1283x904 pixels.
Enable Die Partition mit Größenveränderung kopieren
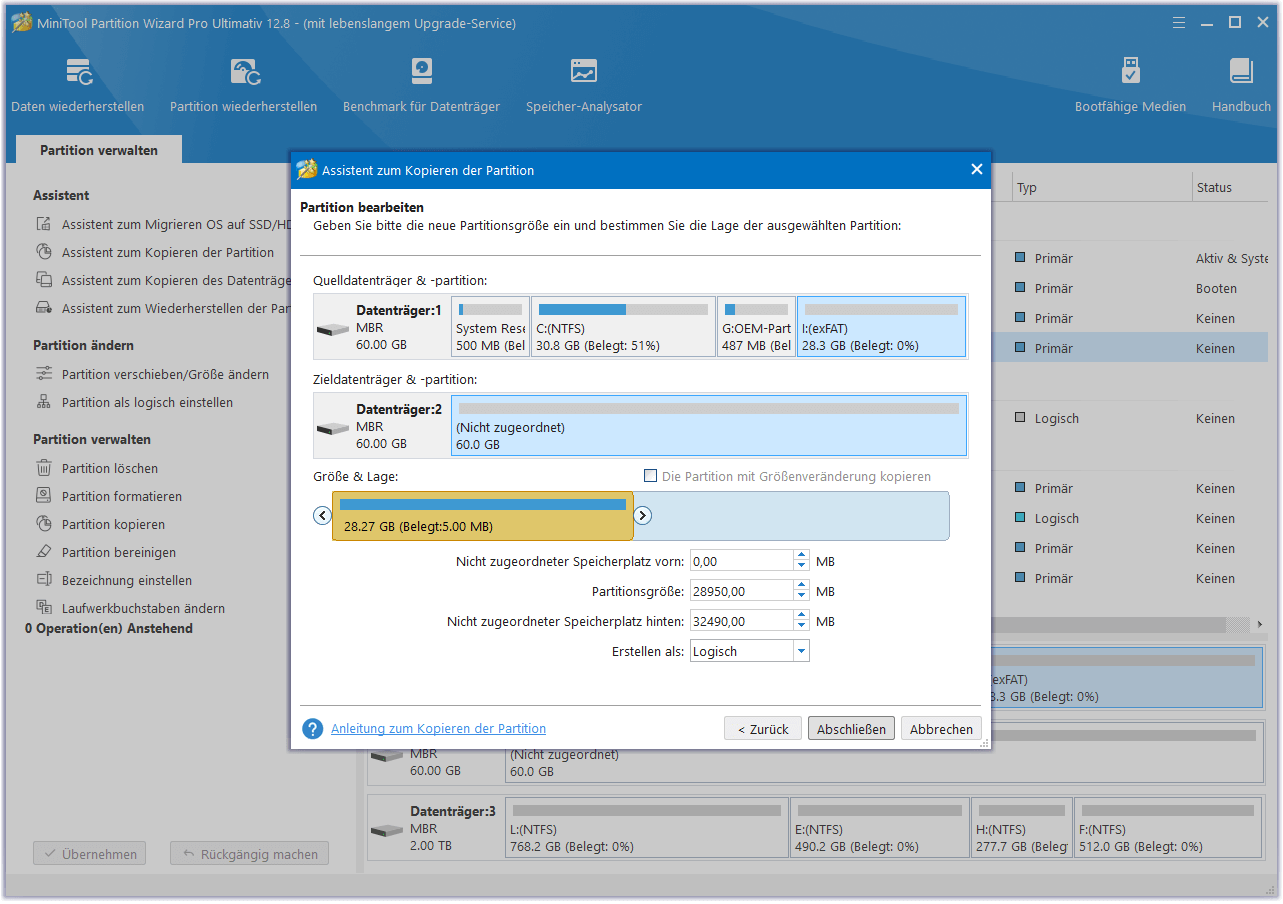(x=650, y=476)
